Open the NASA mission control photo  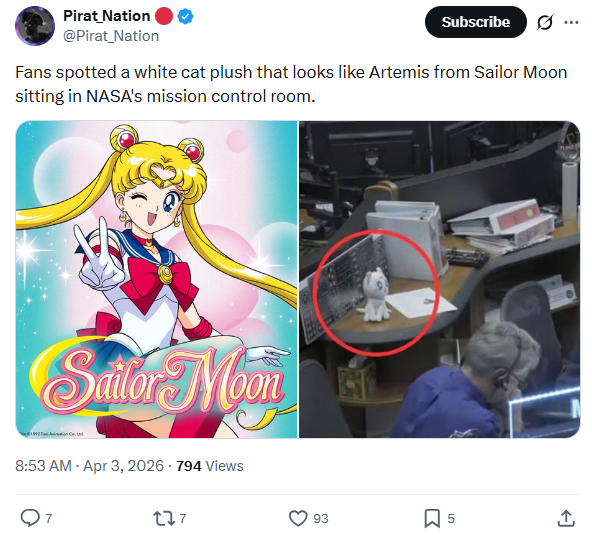tap(439, 279)
